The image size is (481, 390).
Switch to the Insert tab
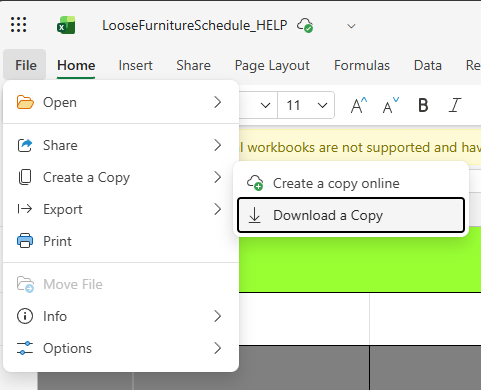(x=135, y=65)
